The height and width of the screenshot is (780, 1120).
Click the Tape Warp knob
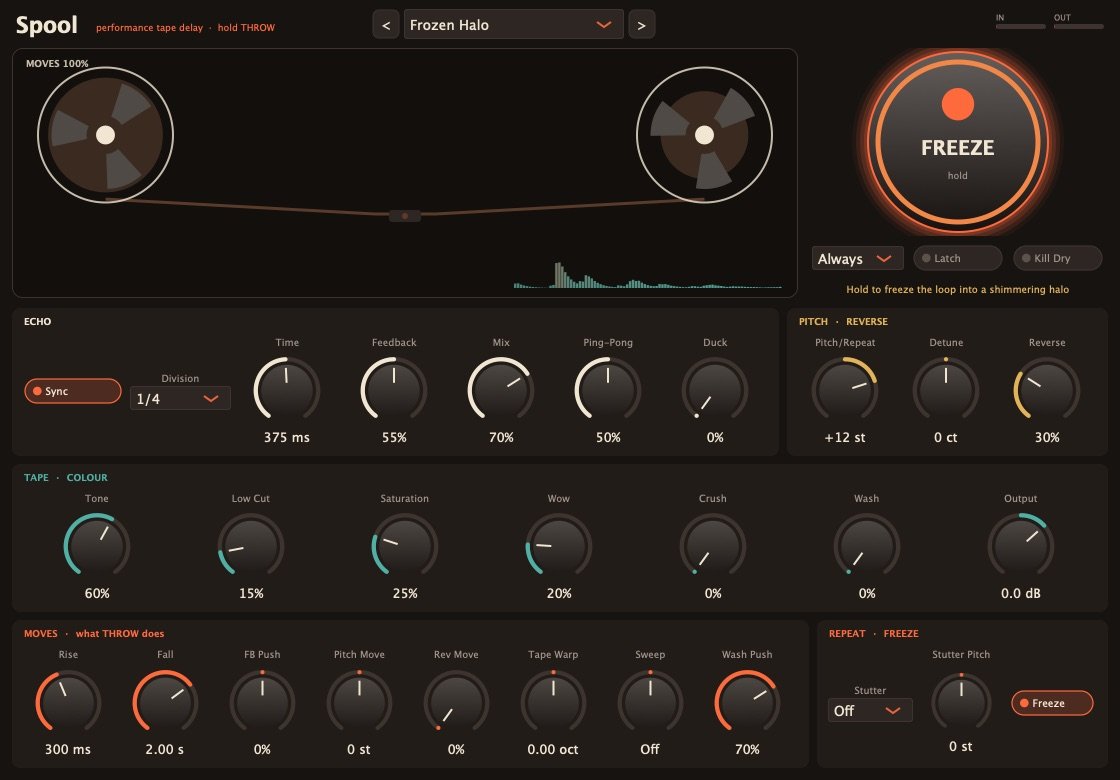[x=553, y=702]
